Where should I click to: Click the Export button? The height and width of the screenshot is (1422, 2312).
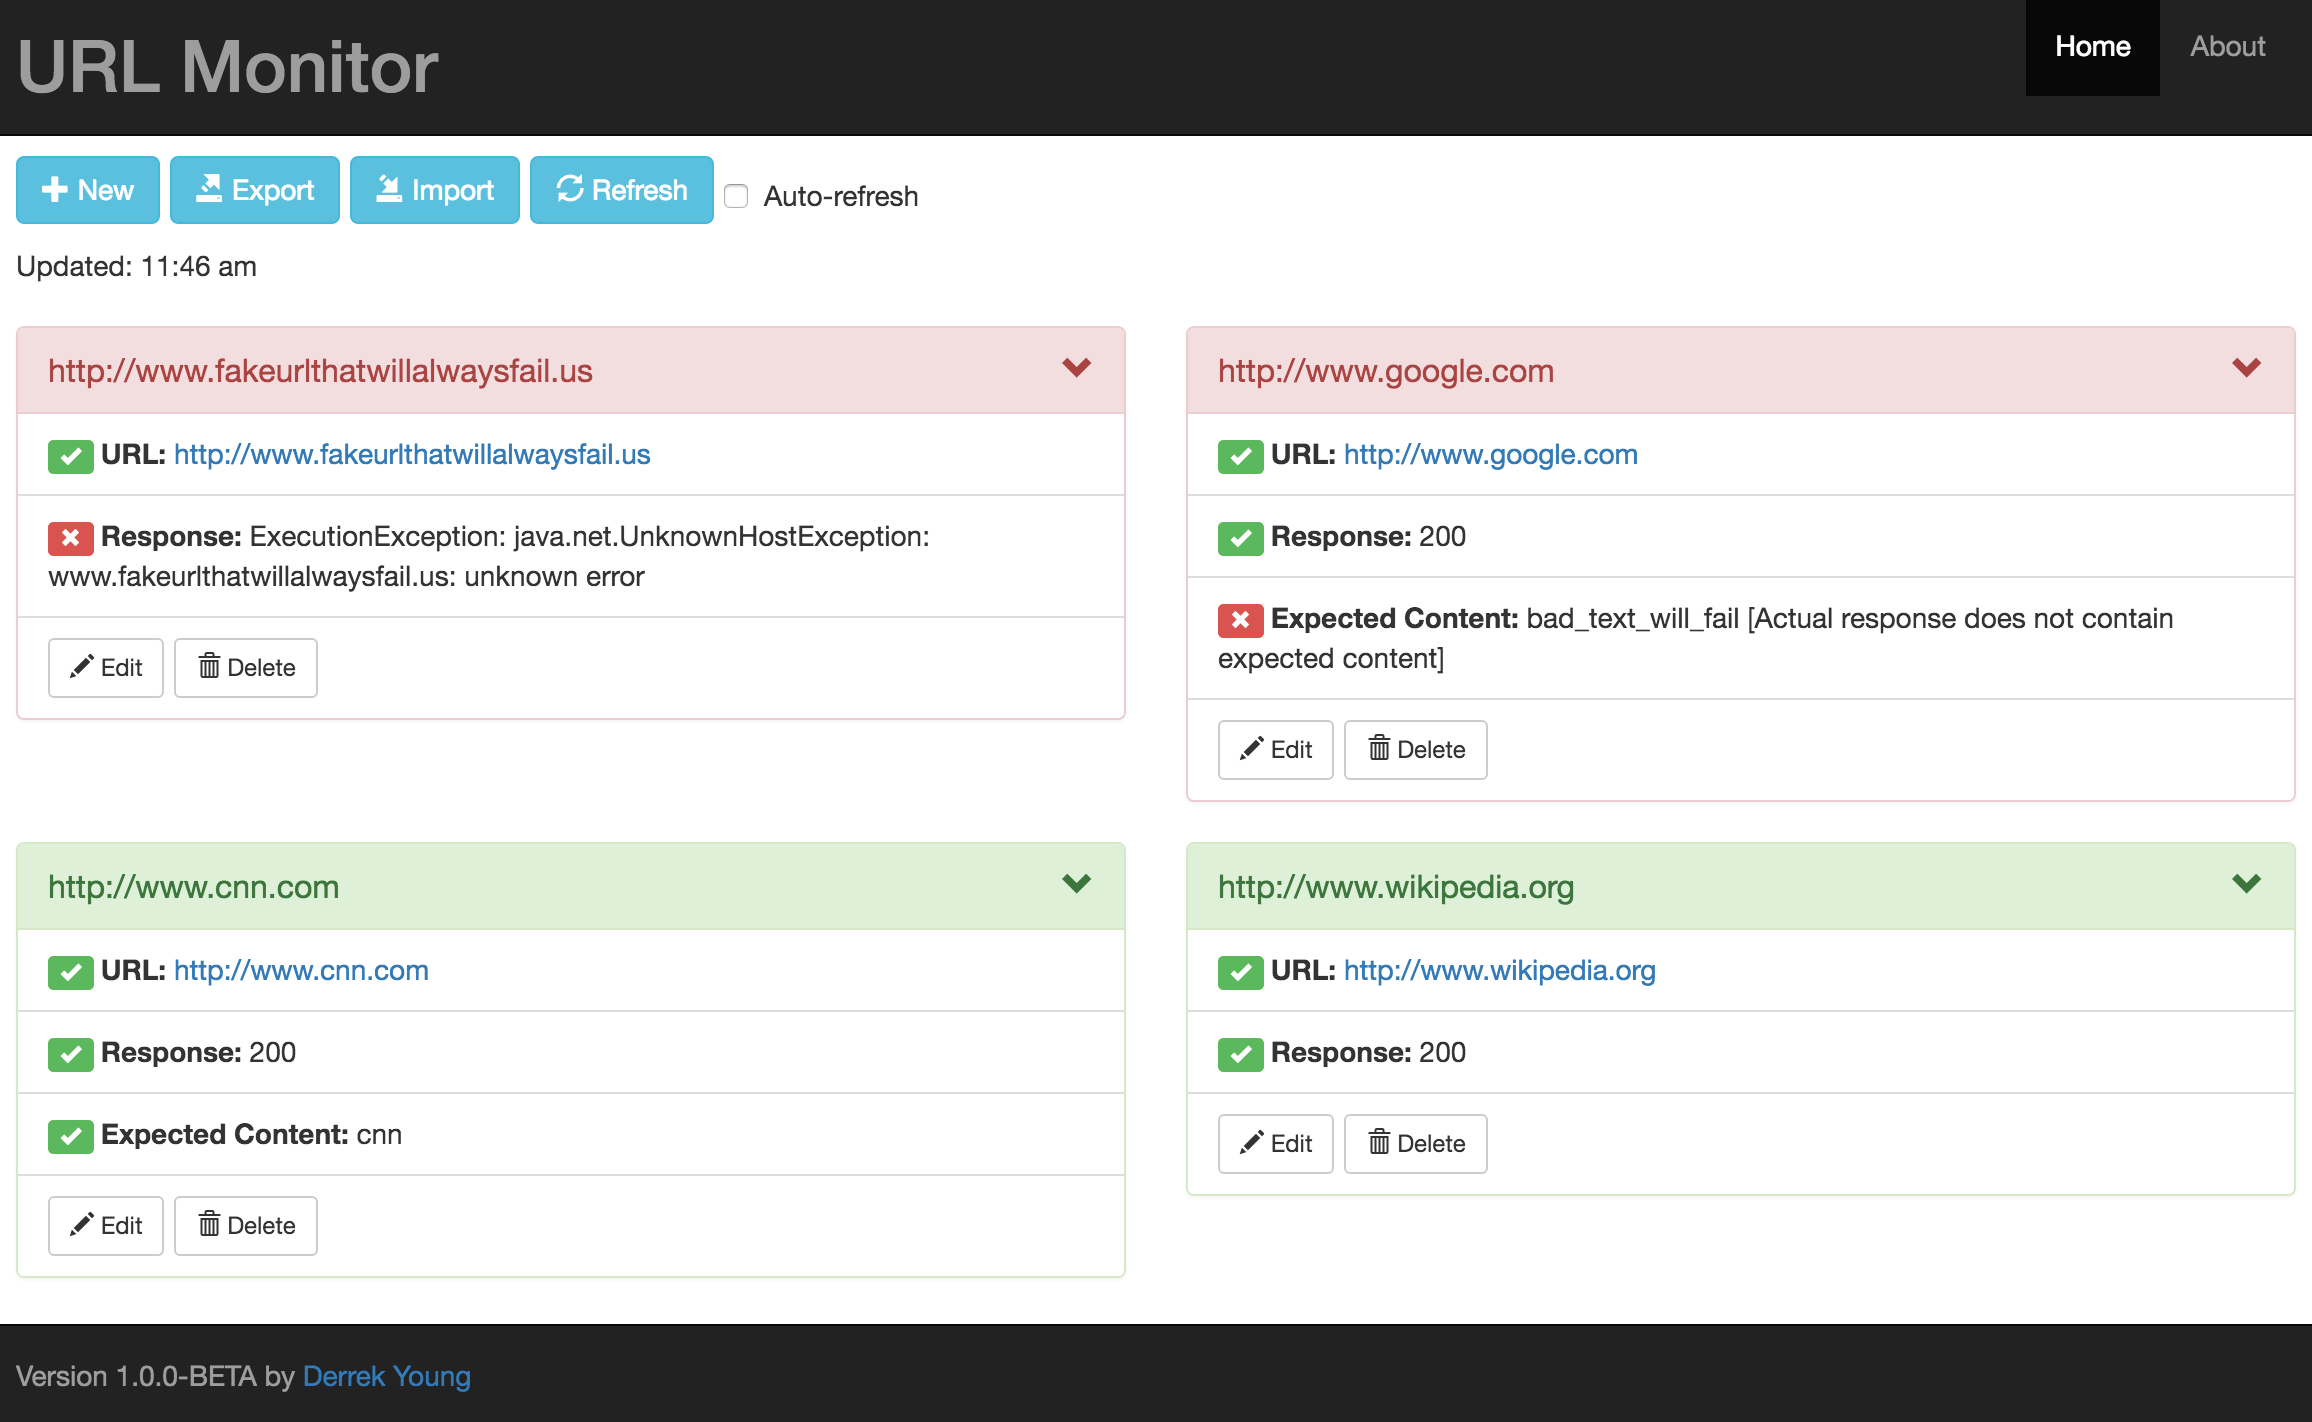pyautogui.click(x=254, y=190)
